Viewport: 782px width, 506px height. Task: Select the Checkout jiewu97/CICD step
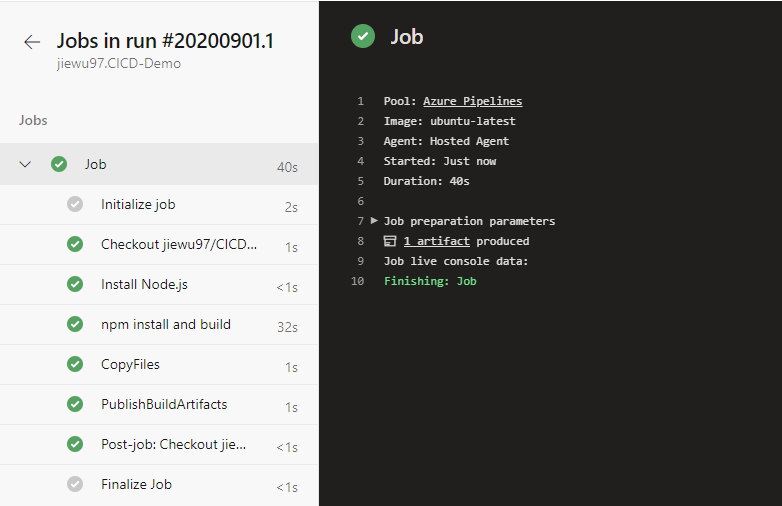pos(159,245)
